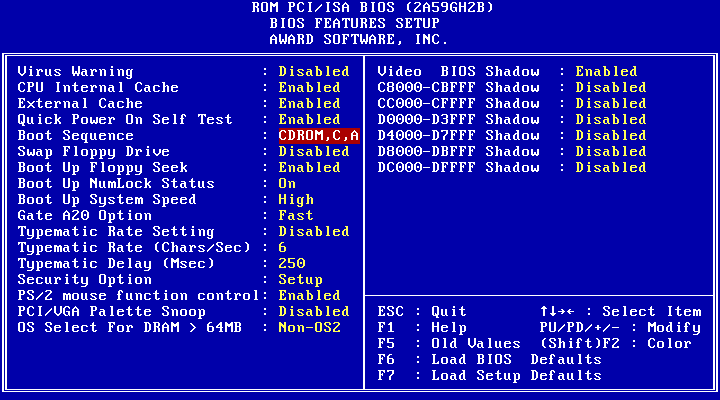Toggle Quick Power On Self Test value
The image size is (720, 400).
[309, 119]
